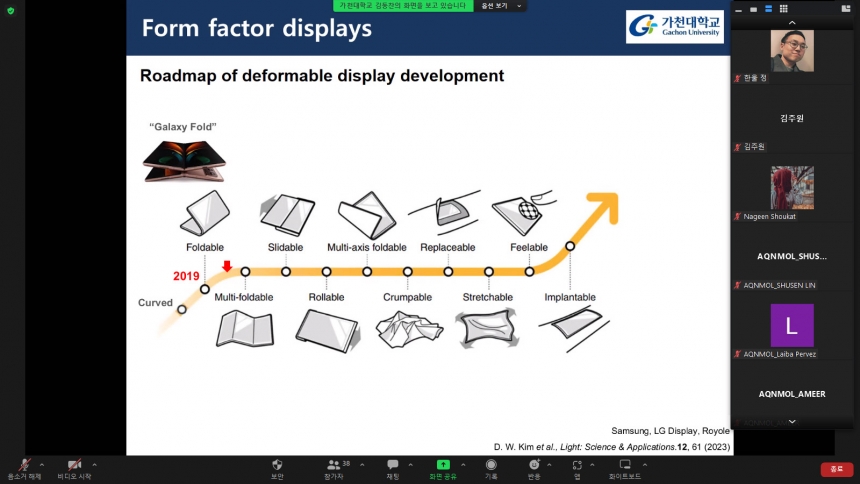The image size is (860, 484).
Task: Click the green screen sharing notification banner
Action: (x=402, y=6)
